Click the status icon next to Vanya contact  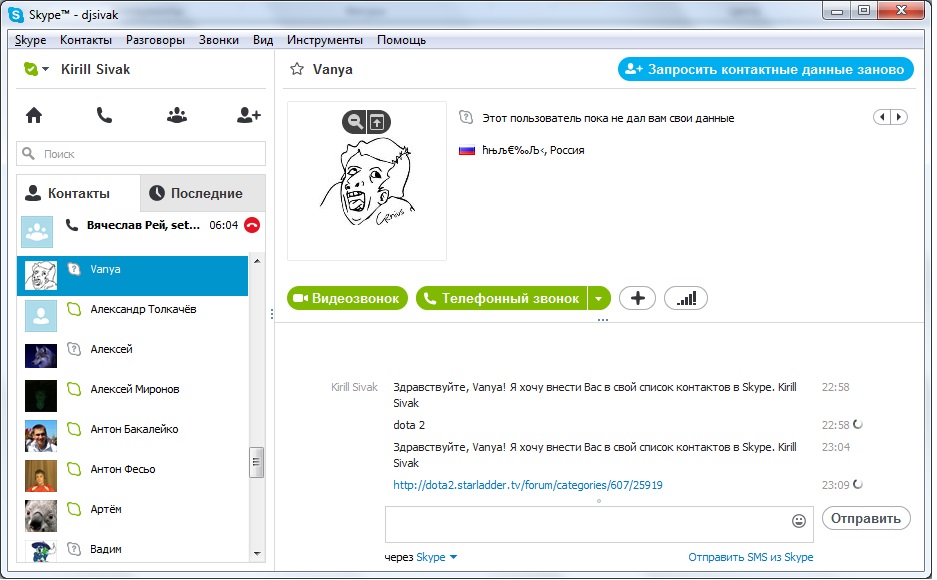(x=74, y=269)
